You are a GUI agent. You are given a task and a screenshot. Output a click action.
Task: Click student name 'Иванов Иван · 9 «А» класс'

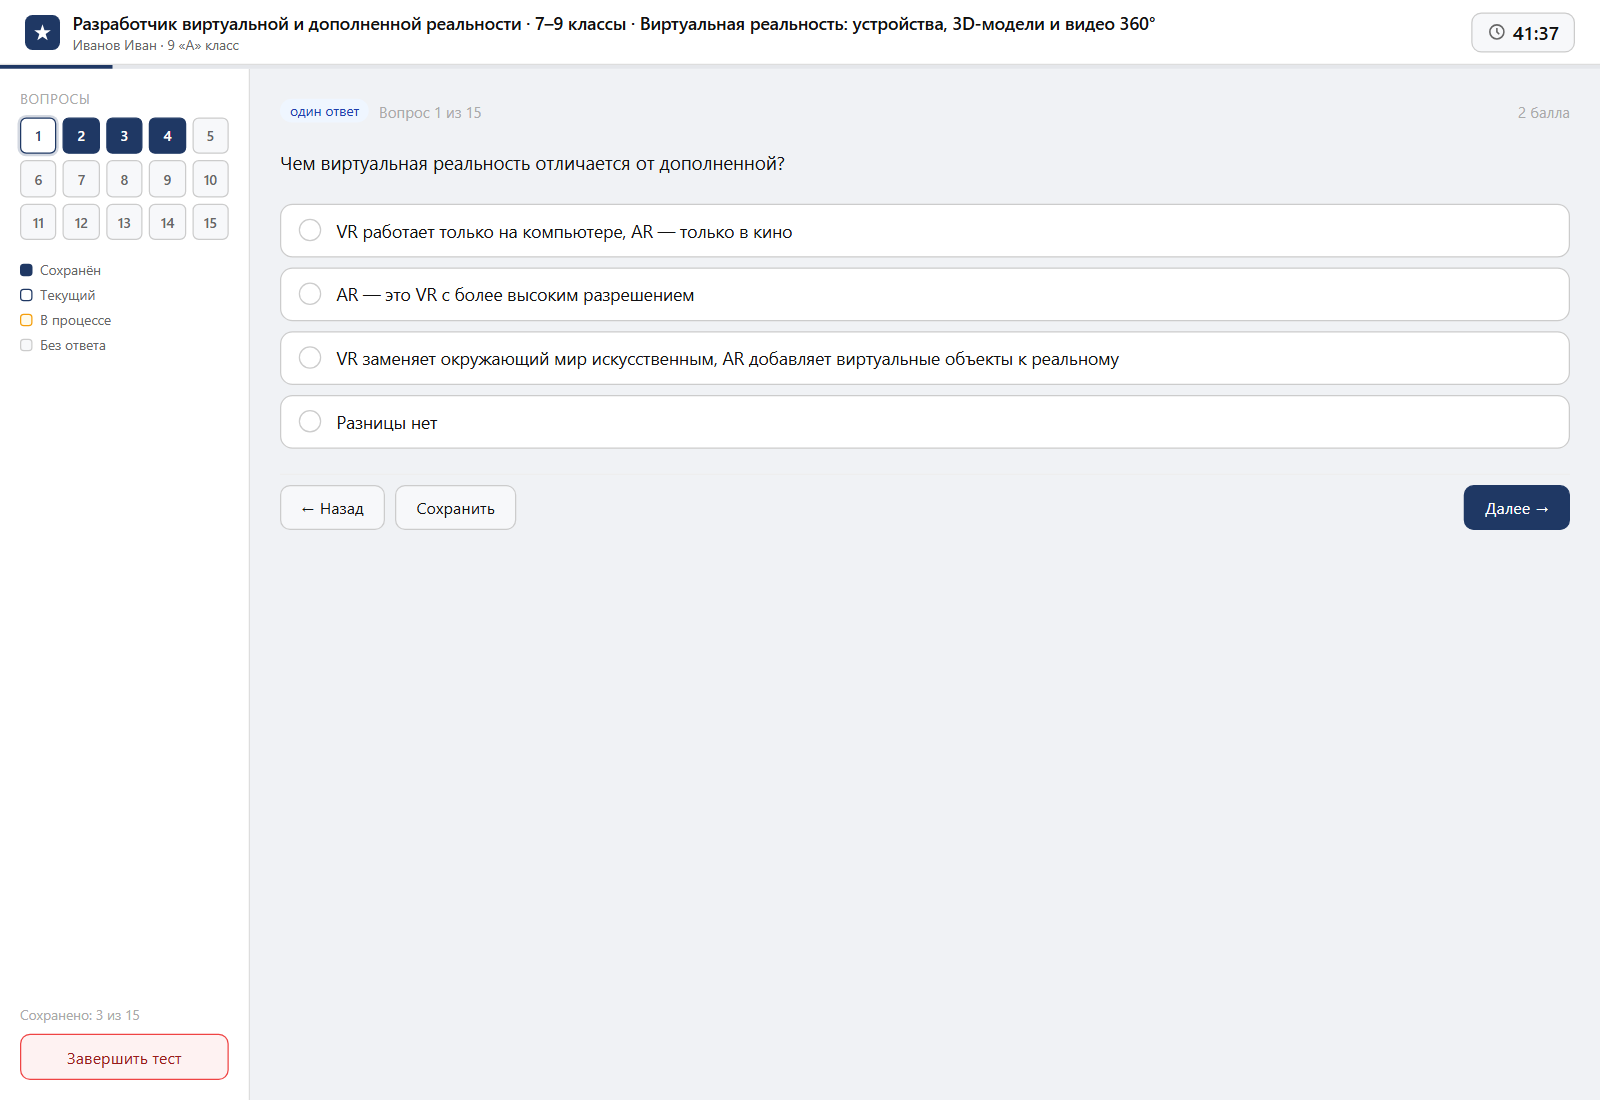pos(156,46)
